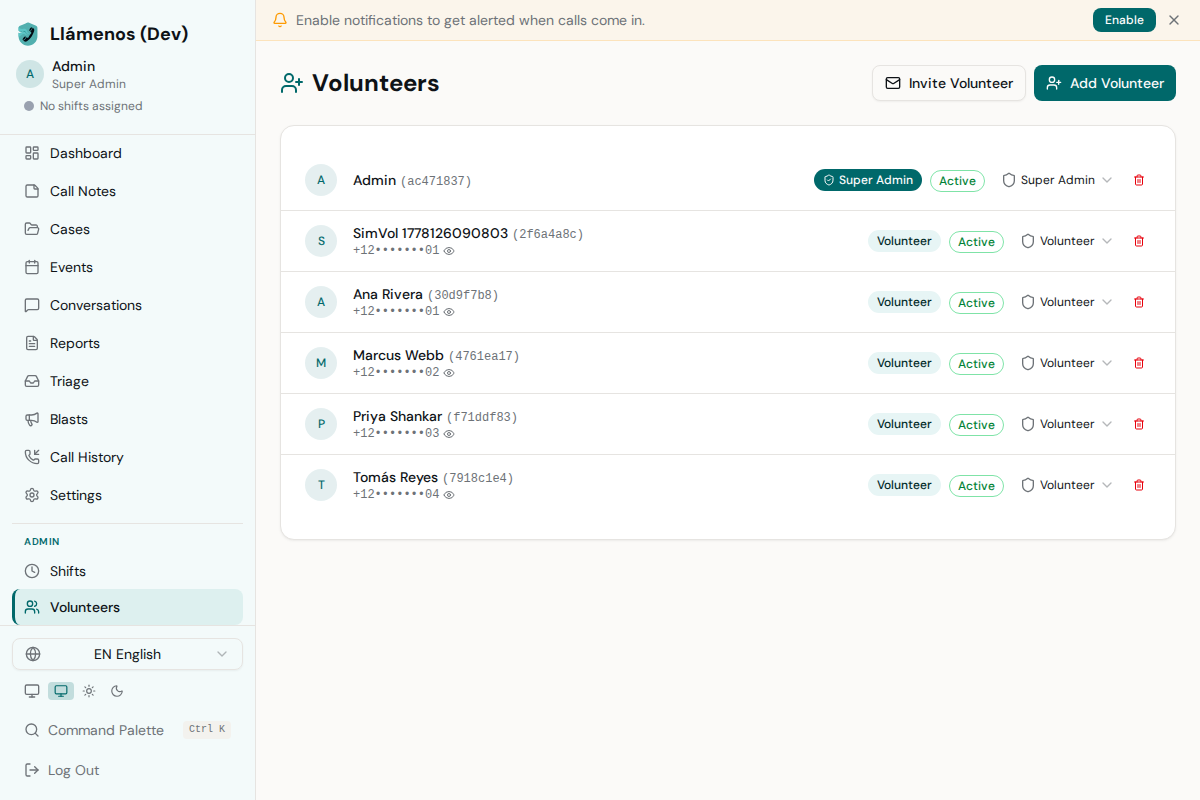
Task: Click the Cases folder icon
Action: point(32,229)
